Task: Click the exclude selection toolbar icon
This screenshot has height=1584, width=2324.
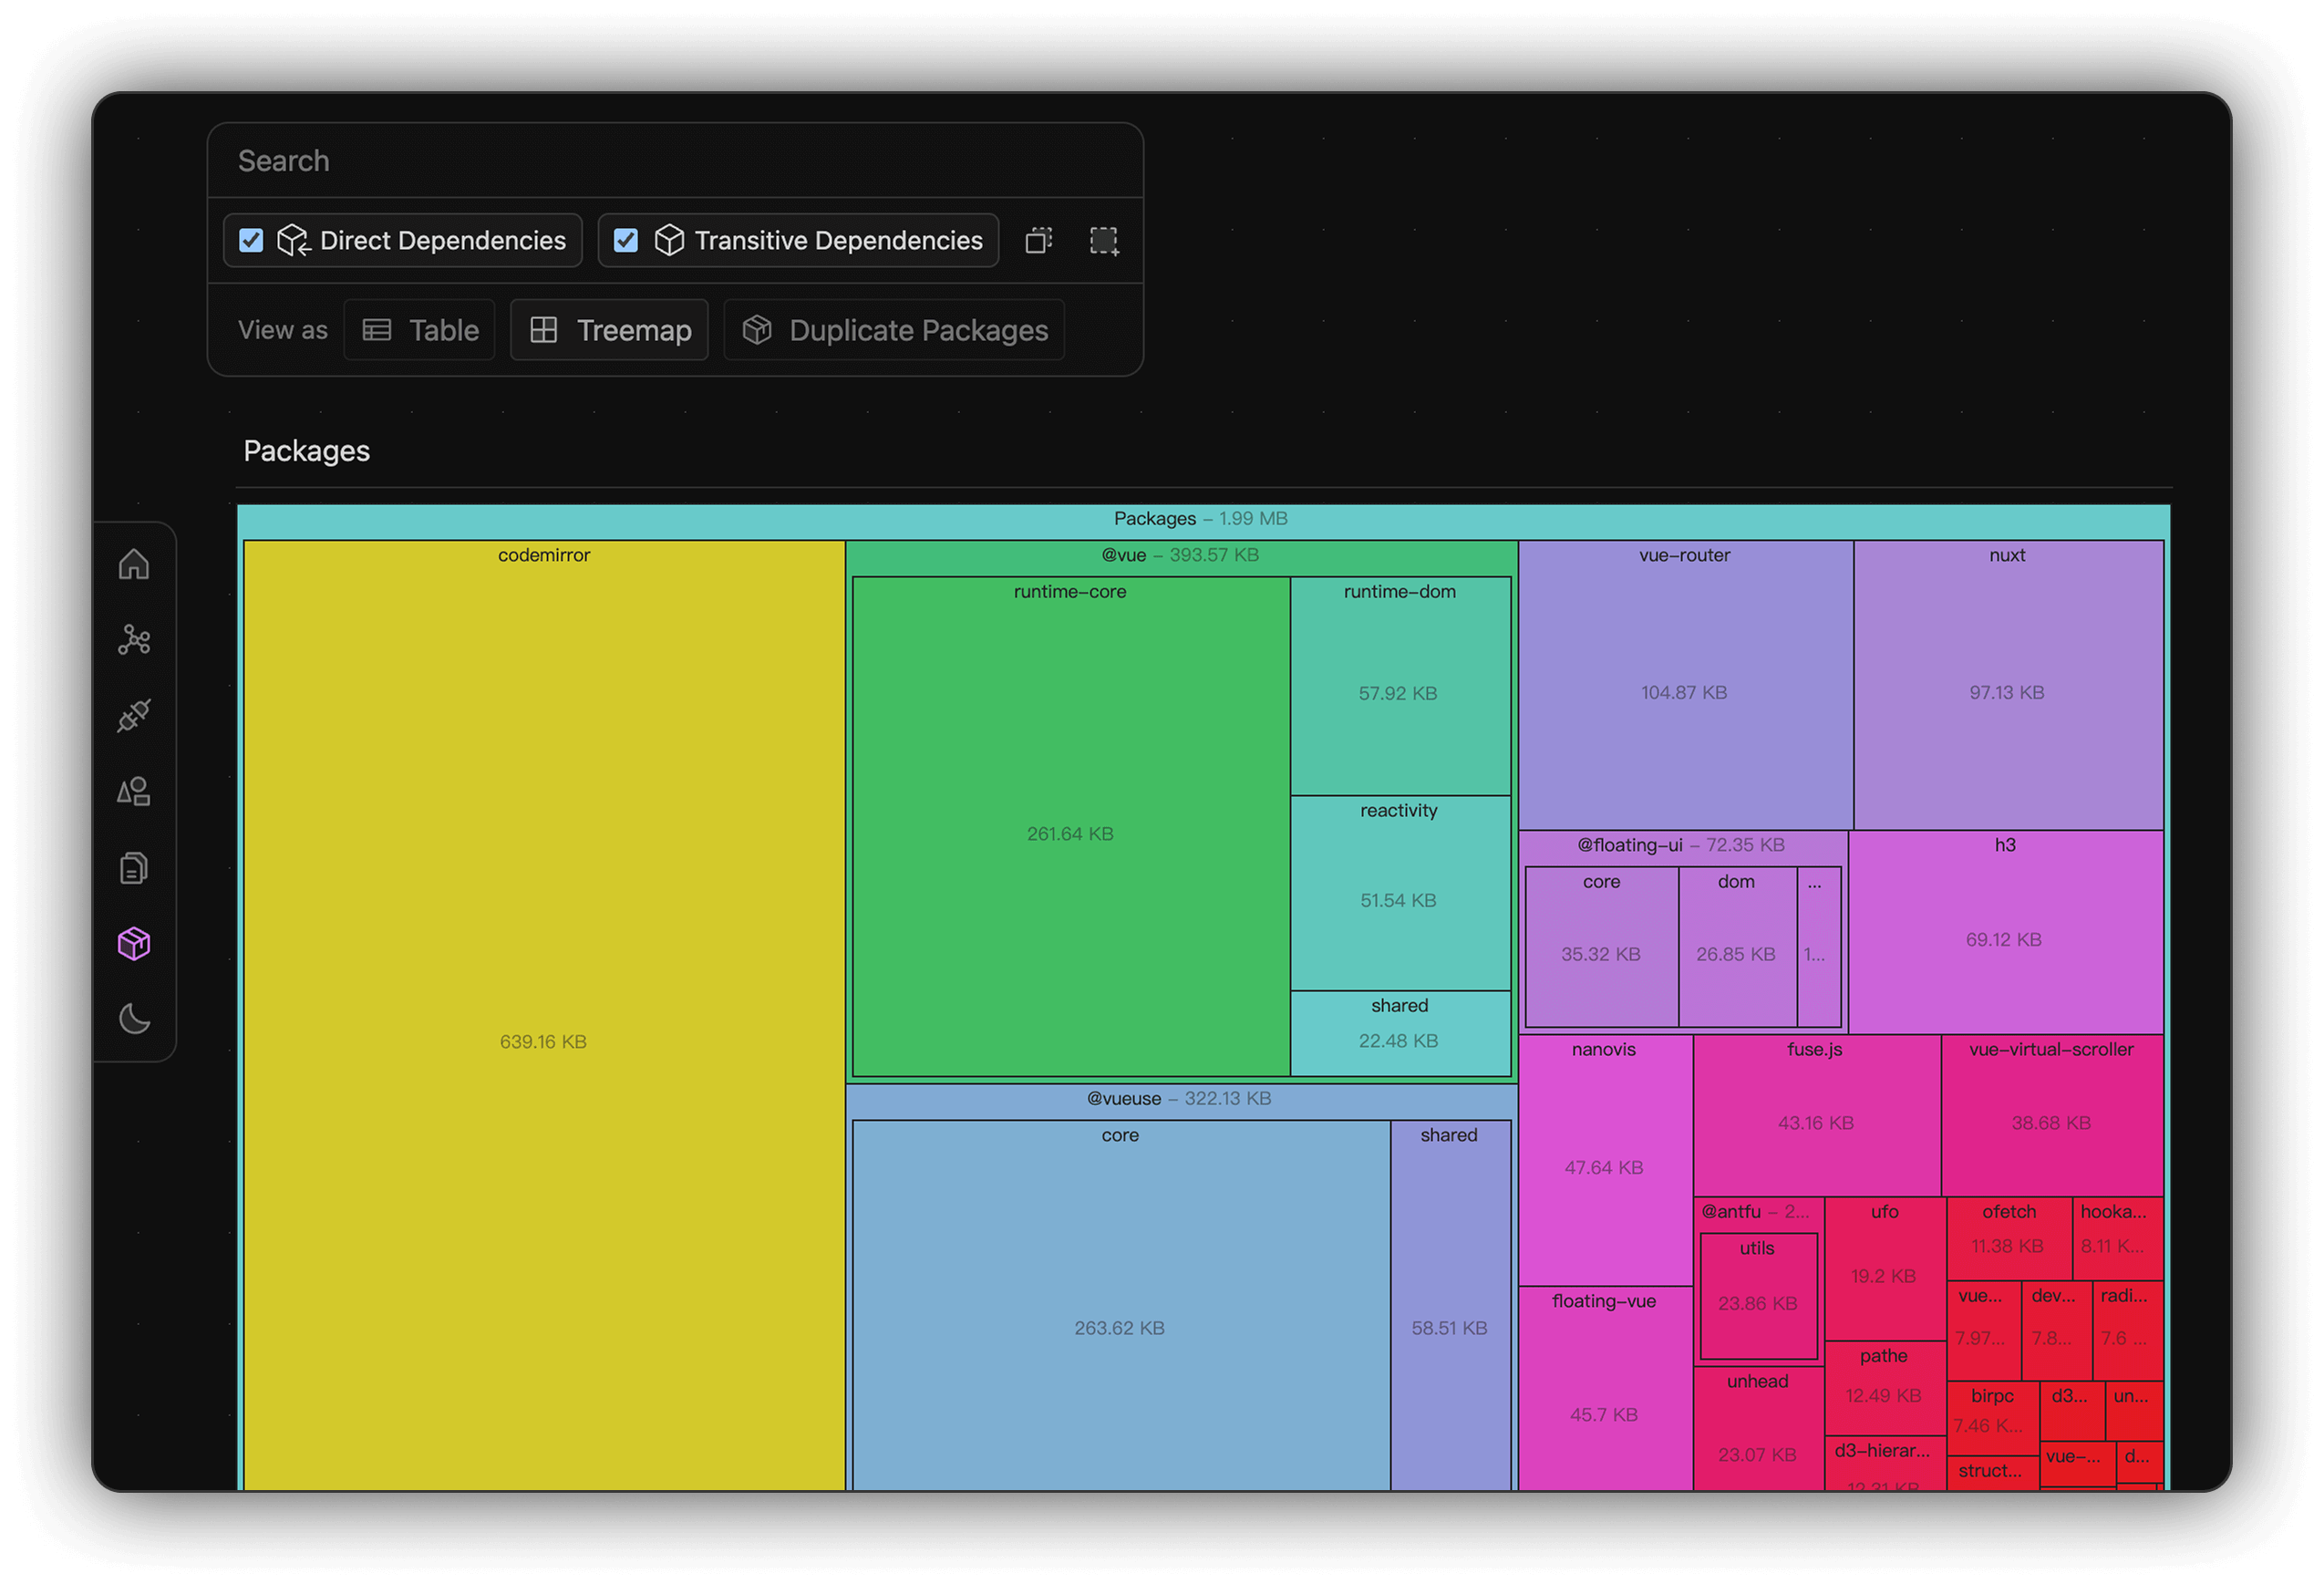Action: [x=1038, y=240]
